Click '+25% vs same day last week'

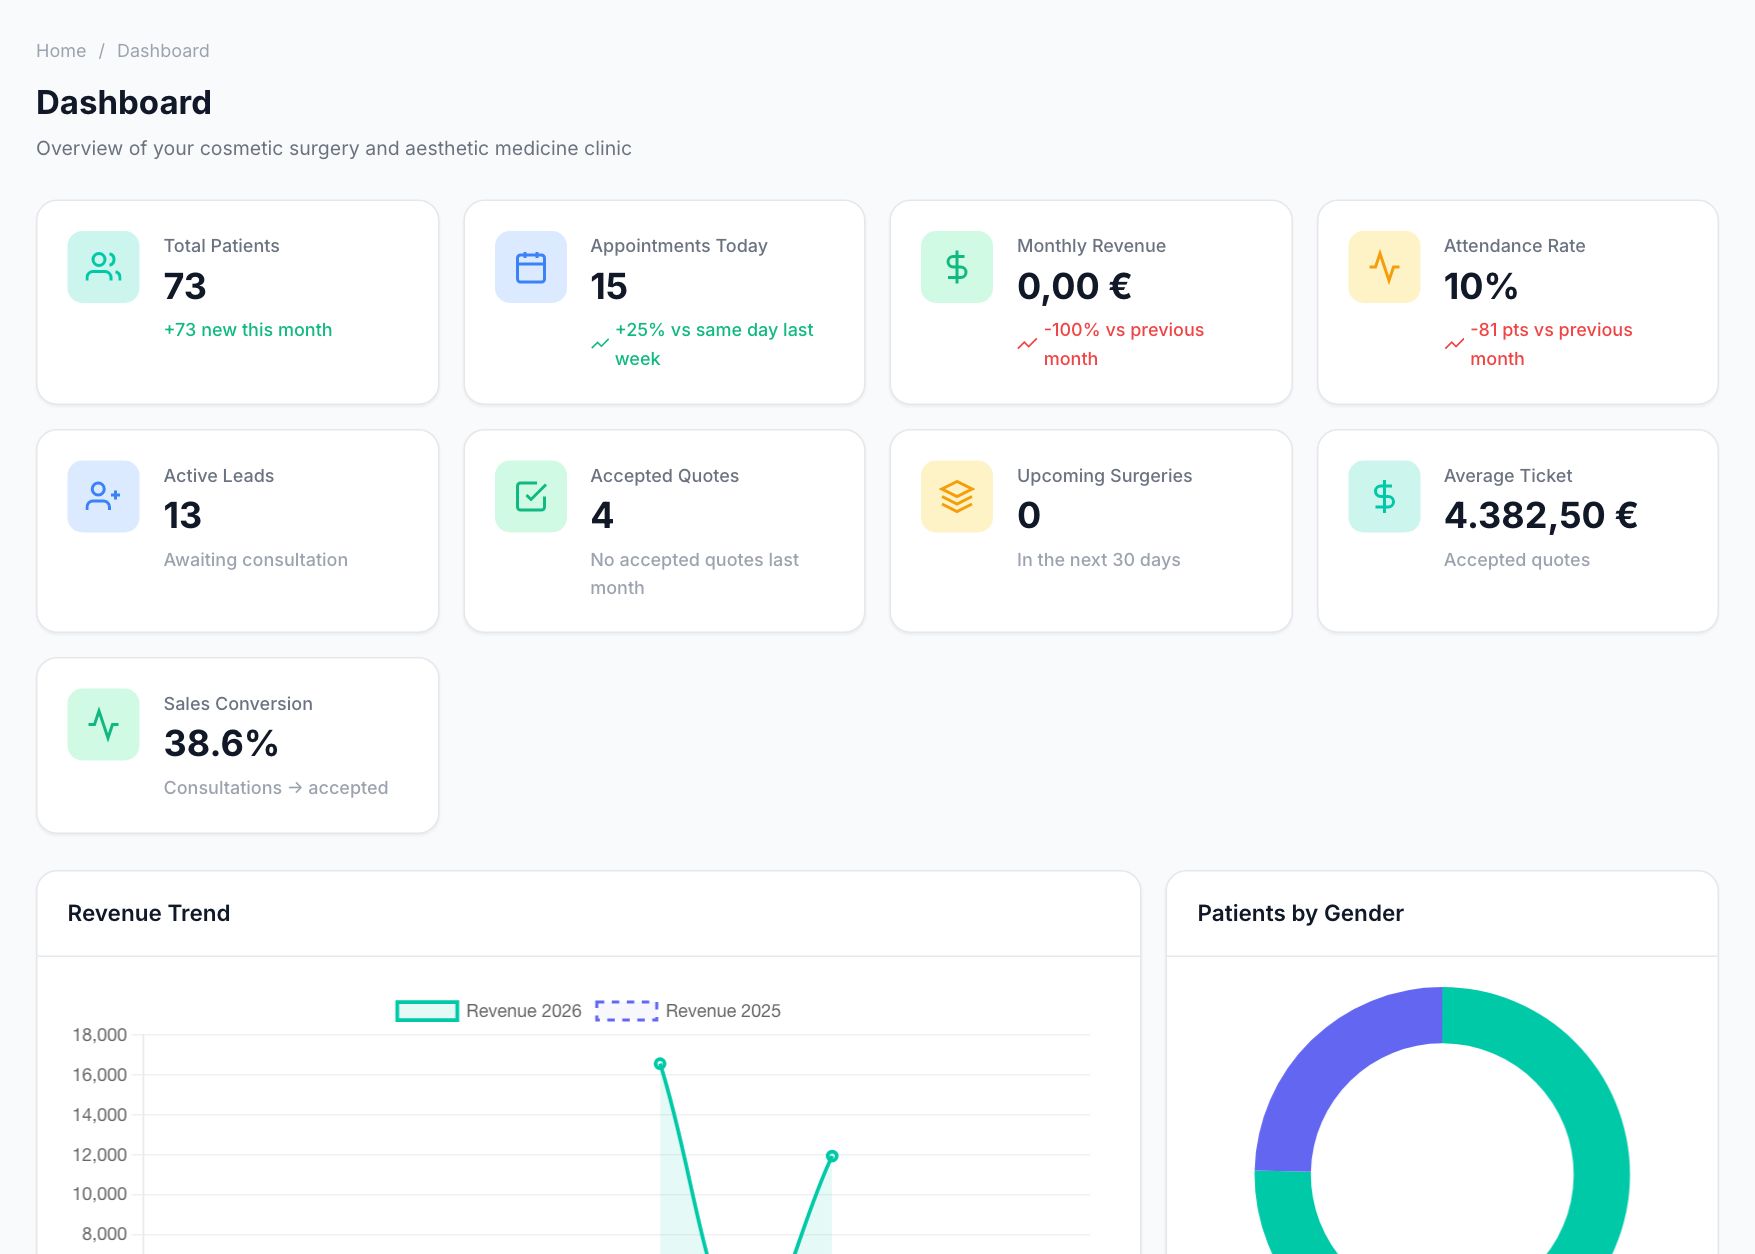714,344
